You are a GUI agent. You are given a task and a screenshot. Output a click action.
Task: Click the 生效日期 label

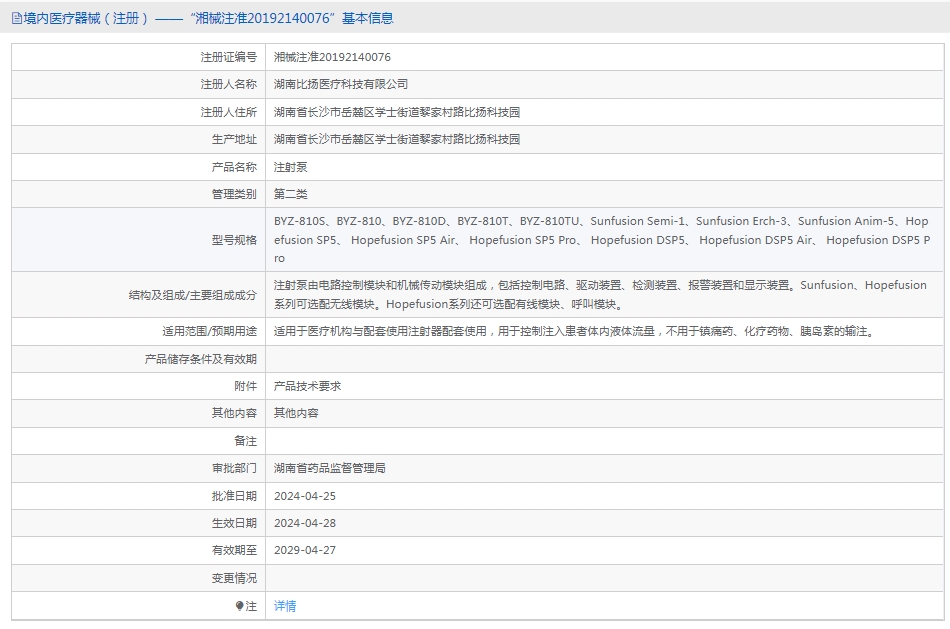(234, 523)
